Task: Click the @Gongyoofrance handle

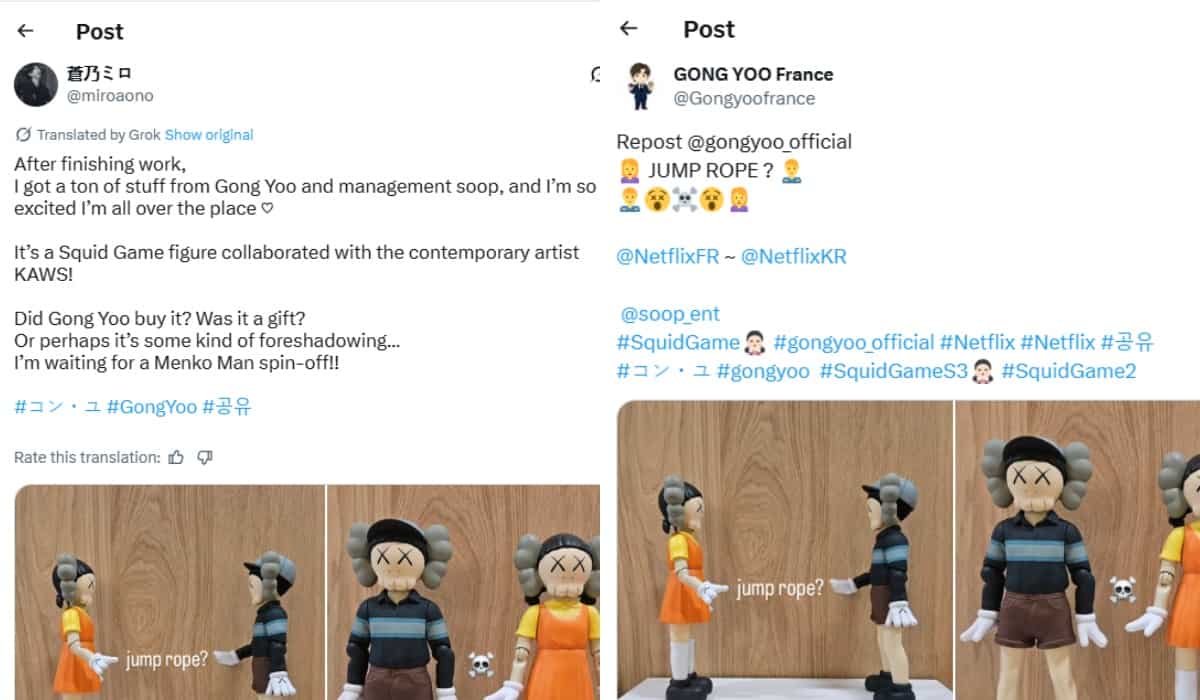Action: (744, 98)
